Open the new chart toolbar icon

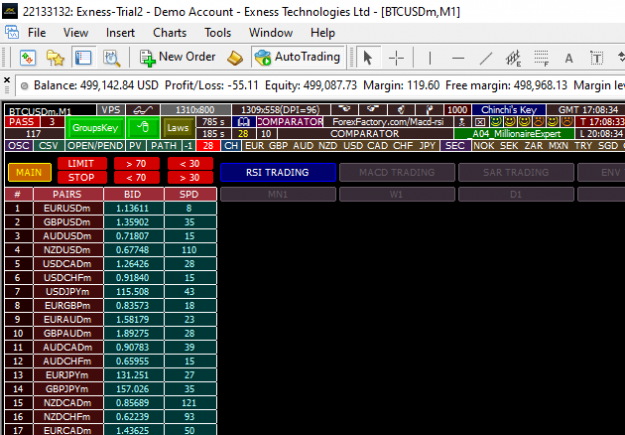[x=28, y=58]
